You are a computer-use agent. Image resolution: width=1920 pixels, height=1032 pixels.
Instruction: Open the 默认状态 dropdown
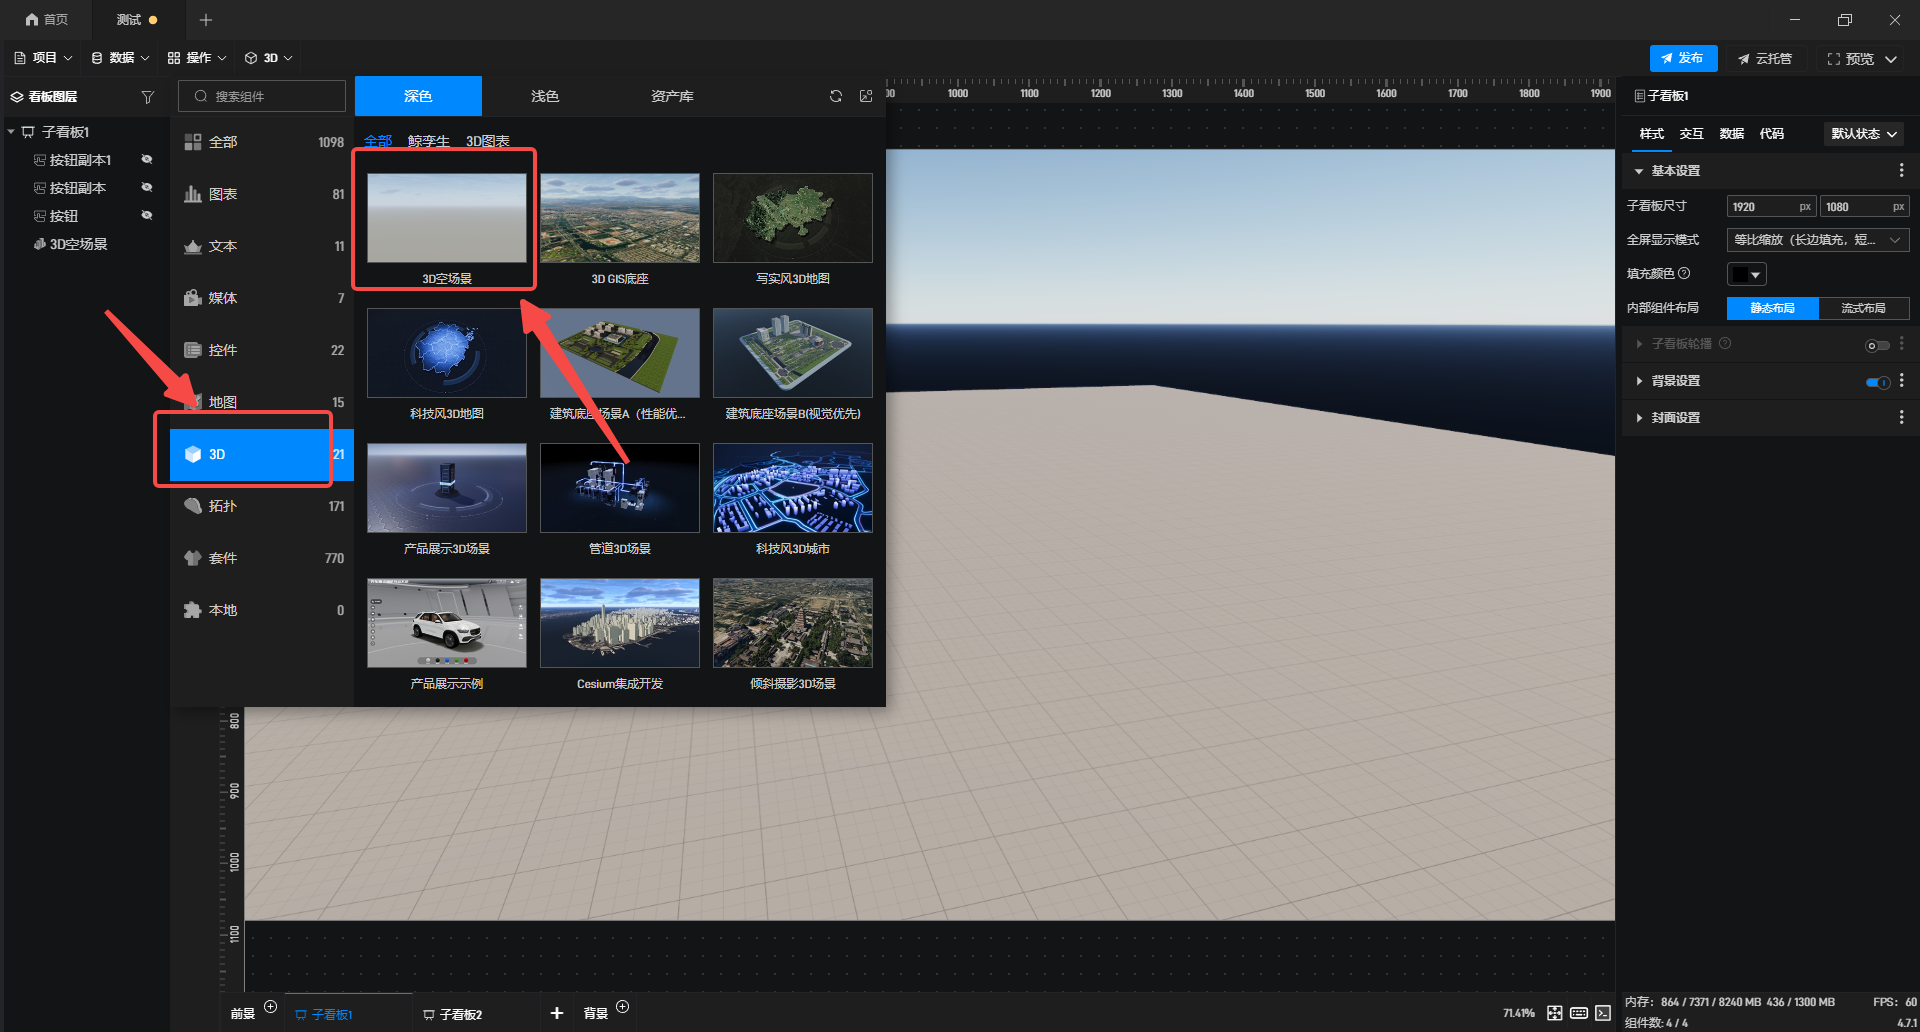pyautogui.click(x=1863, y=134)
